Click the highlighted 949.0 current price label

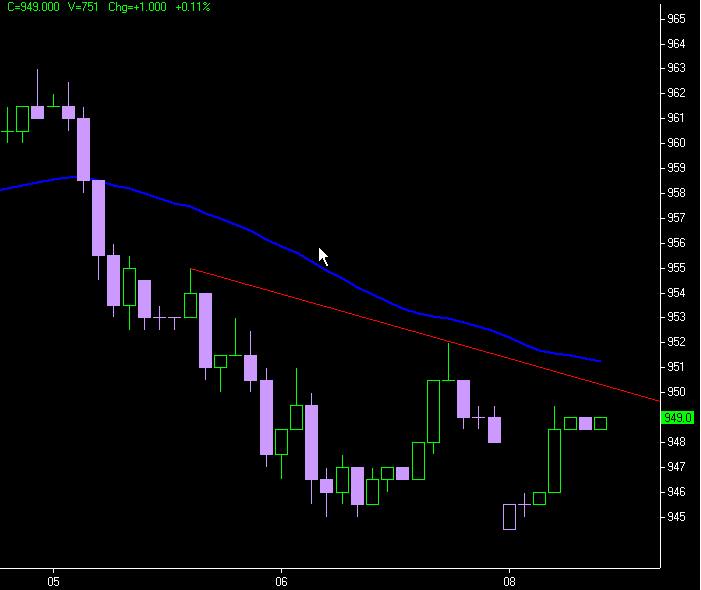point(677,417)
